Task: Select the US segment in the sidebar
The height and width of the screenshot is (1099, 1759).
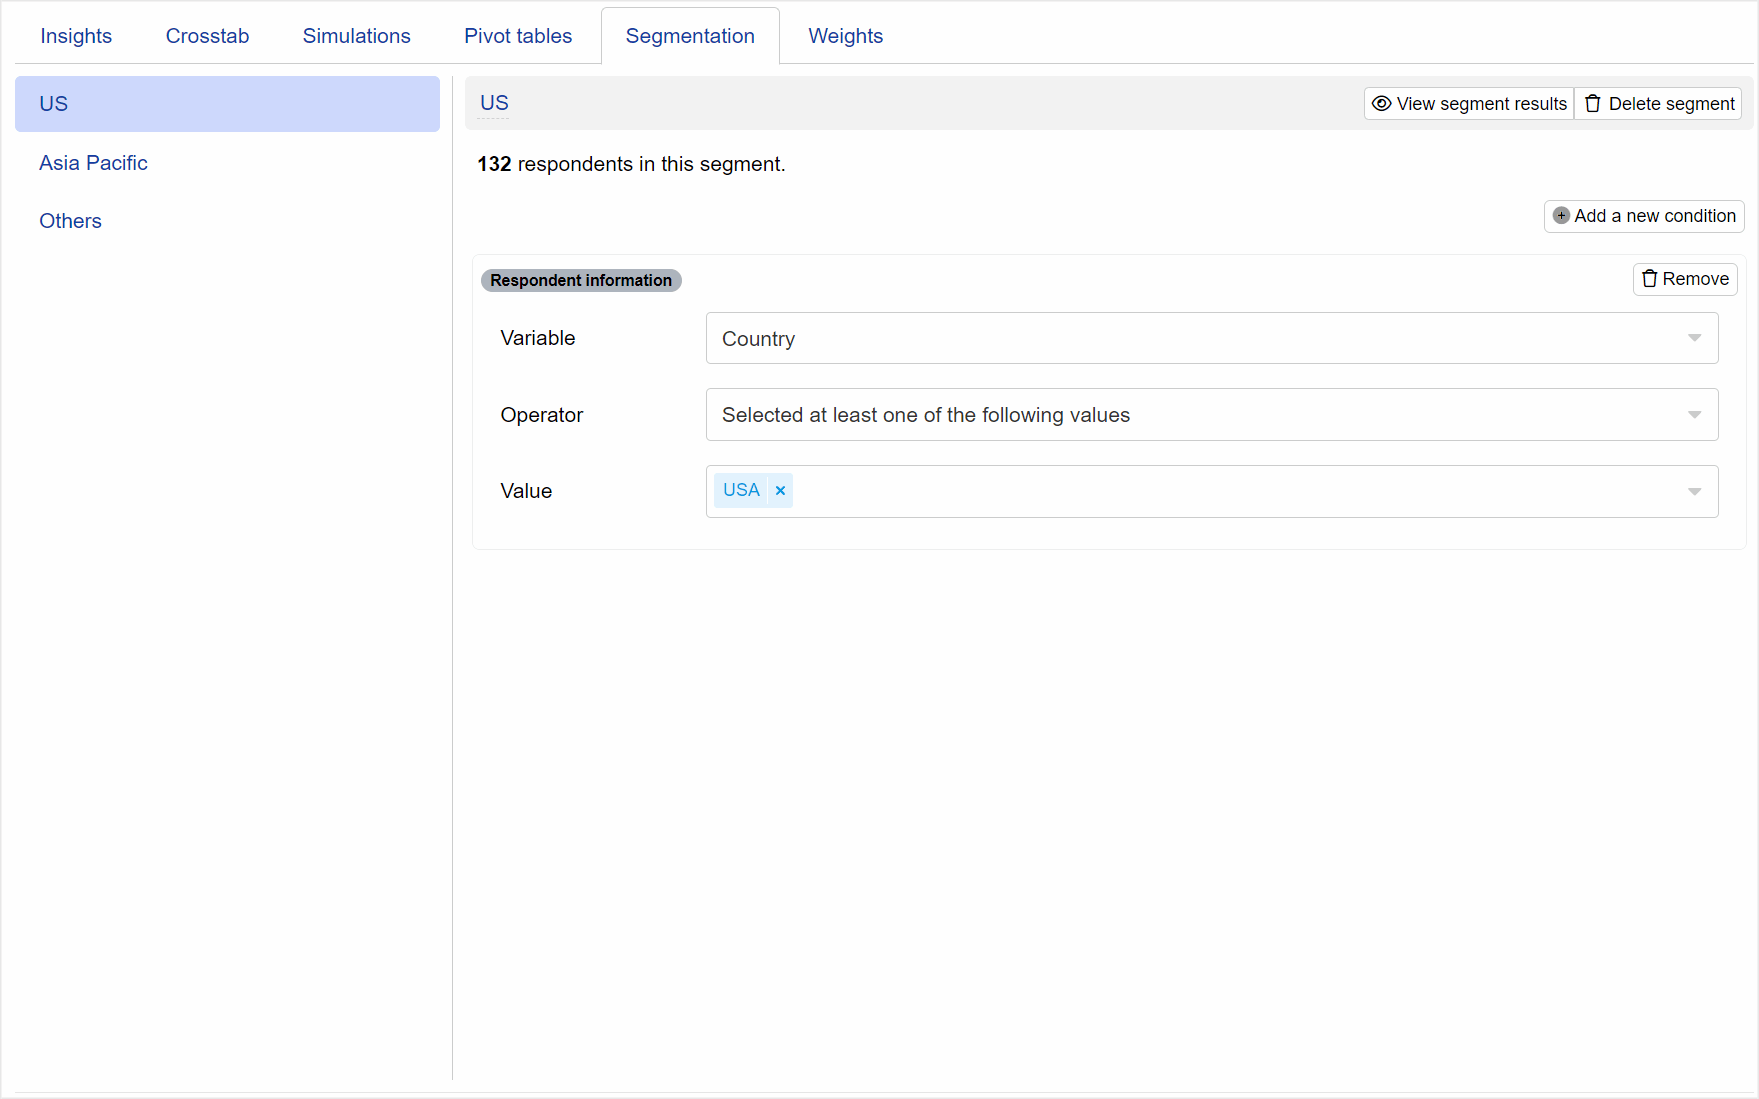Action: click(227, 104)
